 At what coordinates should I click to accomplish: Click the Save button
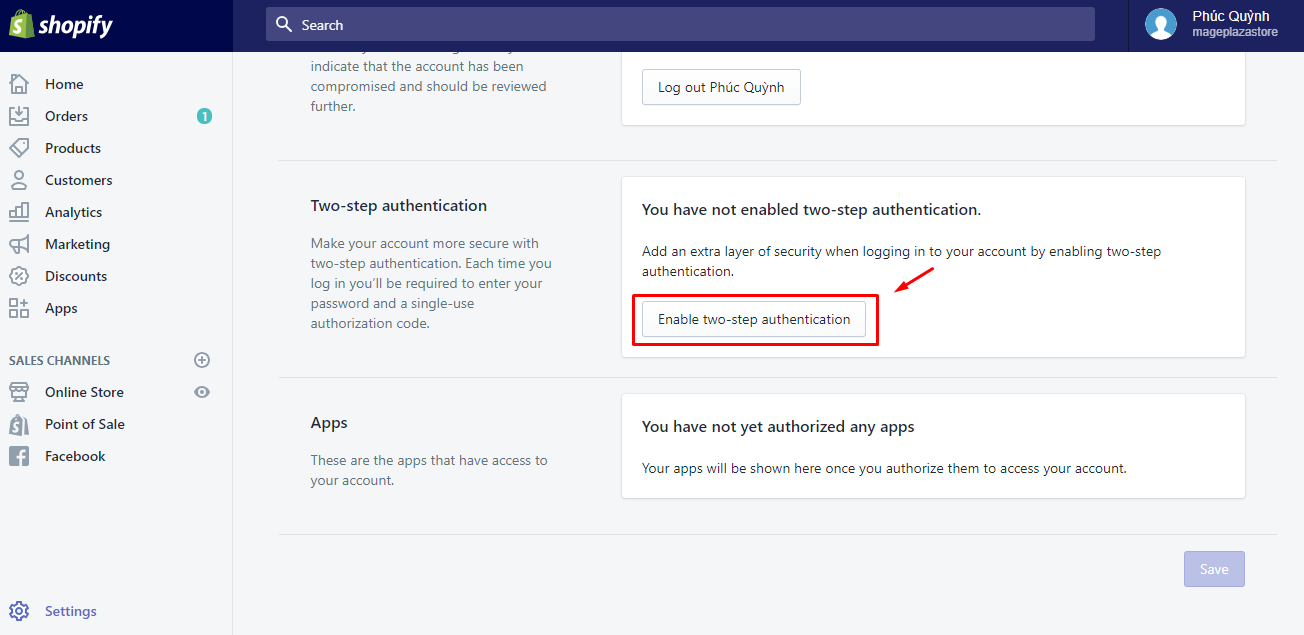(x=1214, y=569)
